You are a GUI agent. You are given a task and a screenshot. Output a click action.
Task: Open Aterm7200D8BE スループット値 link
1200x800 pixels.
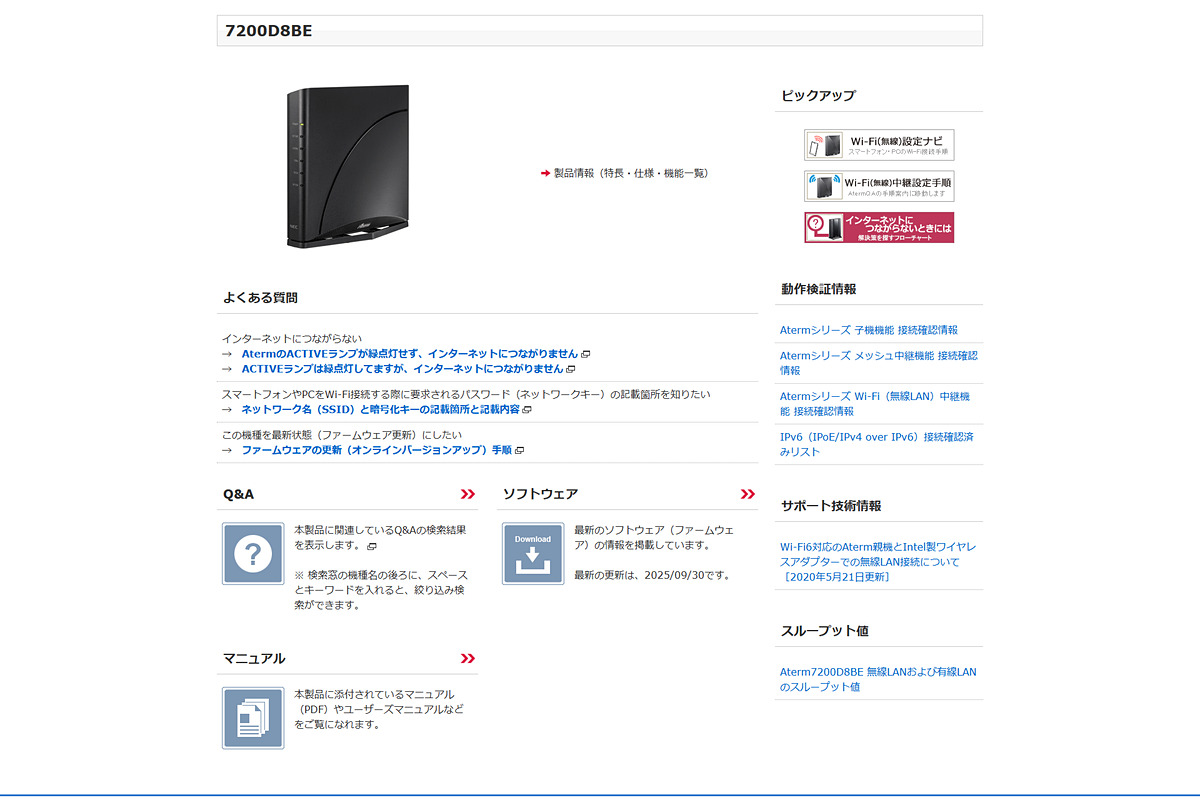pyautogui.click(x=878, y=679)
